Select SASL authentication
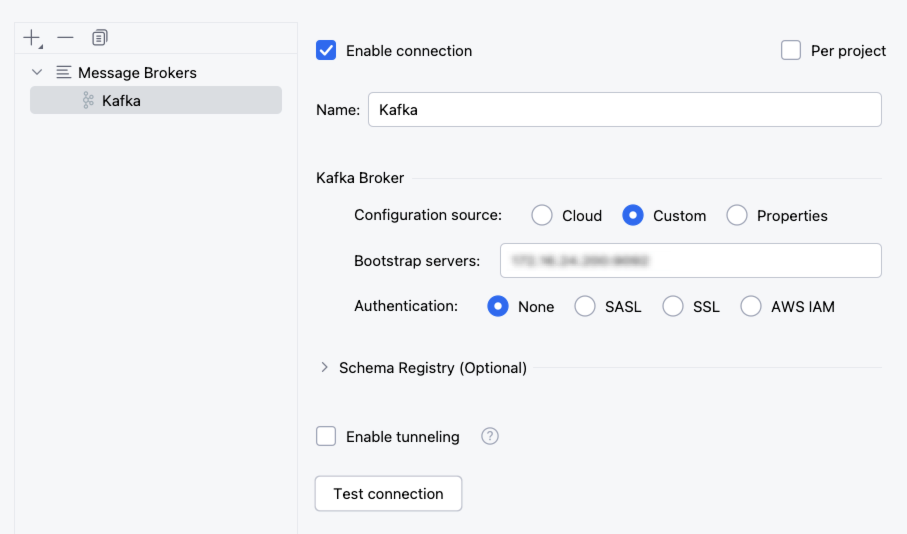This screenshot has width=907, height=534. [585, 307]
